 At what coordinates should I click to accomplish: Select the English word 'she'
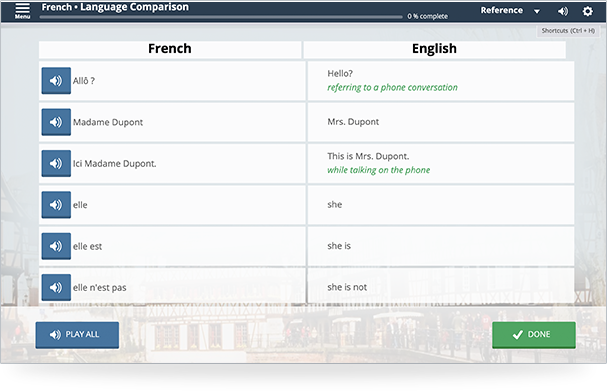coord(334,205)
